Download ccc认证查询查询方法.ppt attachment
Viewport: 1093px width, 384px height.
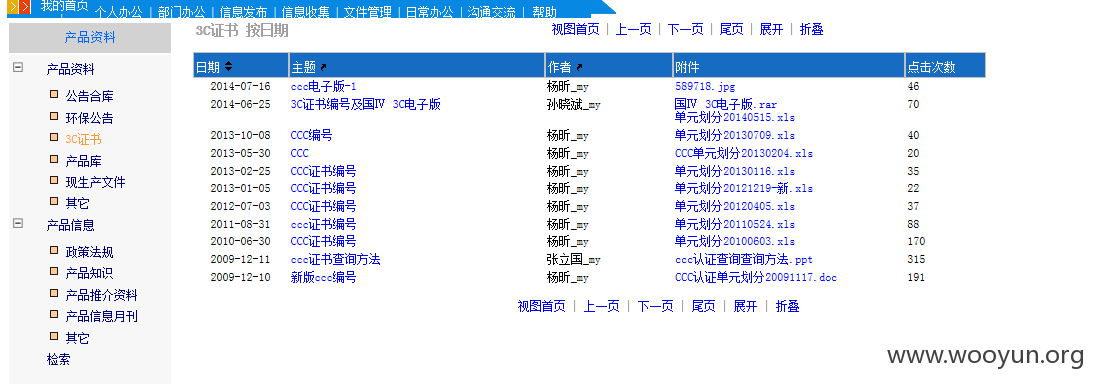point(744,259)
